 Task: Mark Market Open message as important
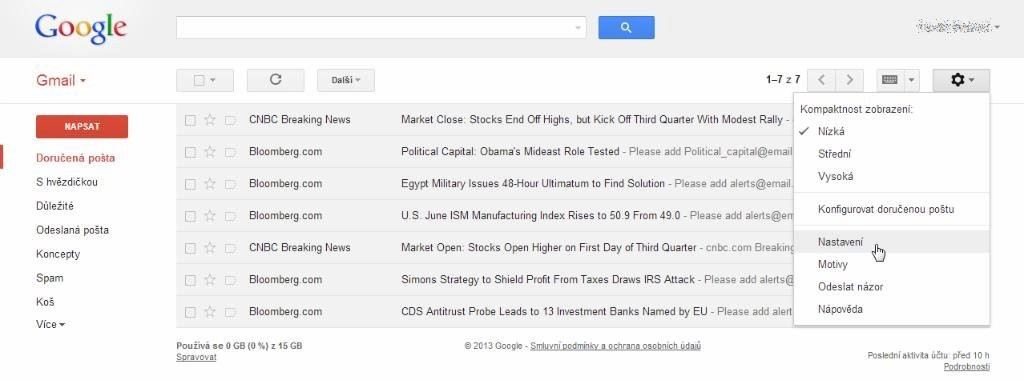click(x=230, y=248)
